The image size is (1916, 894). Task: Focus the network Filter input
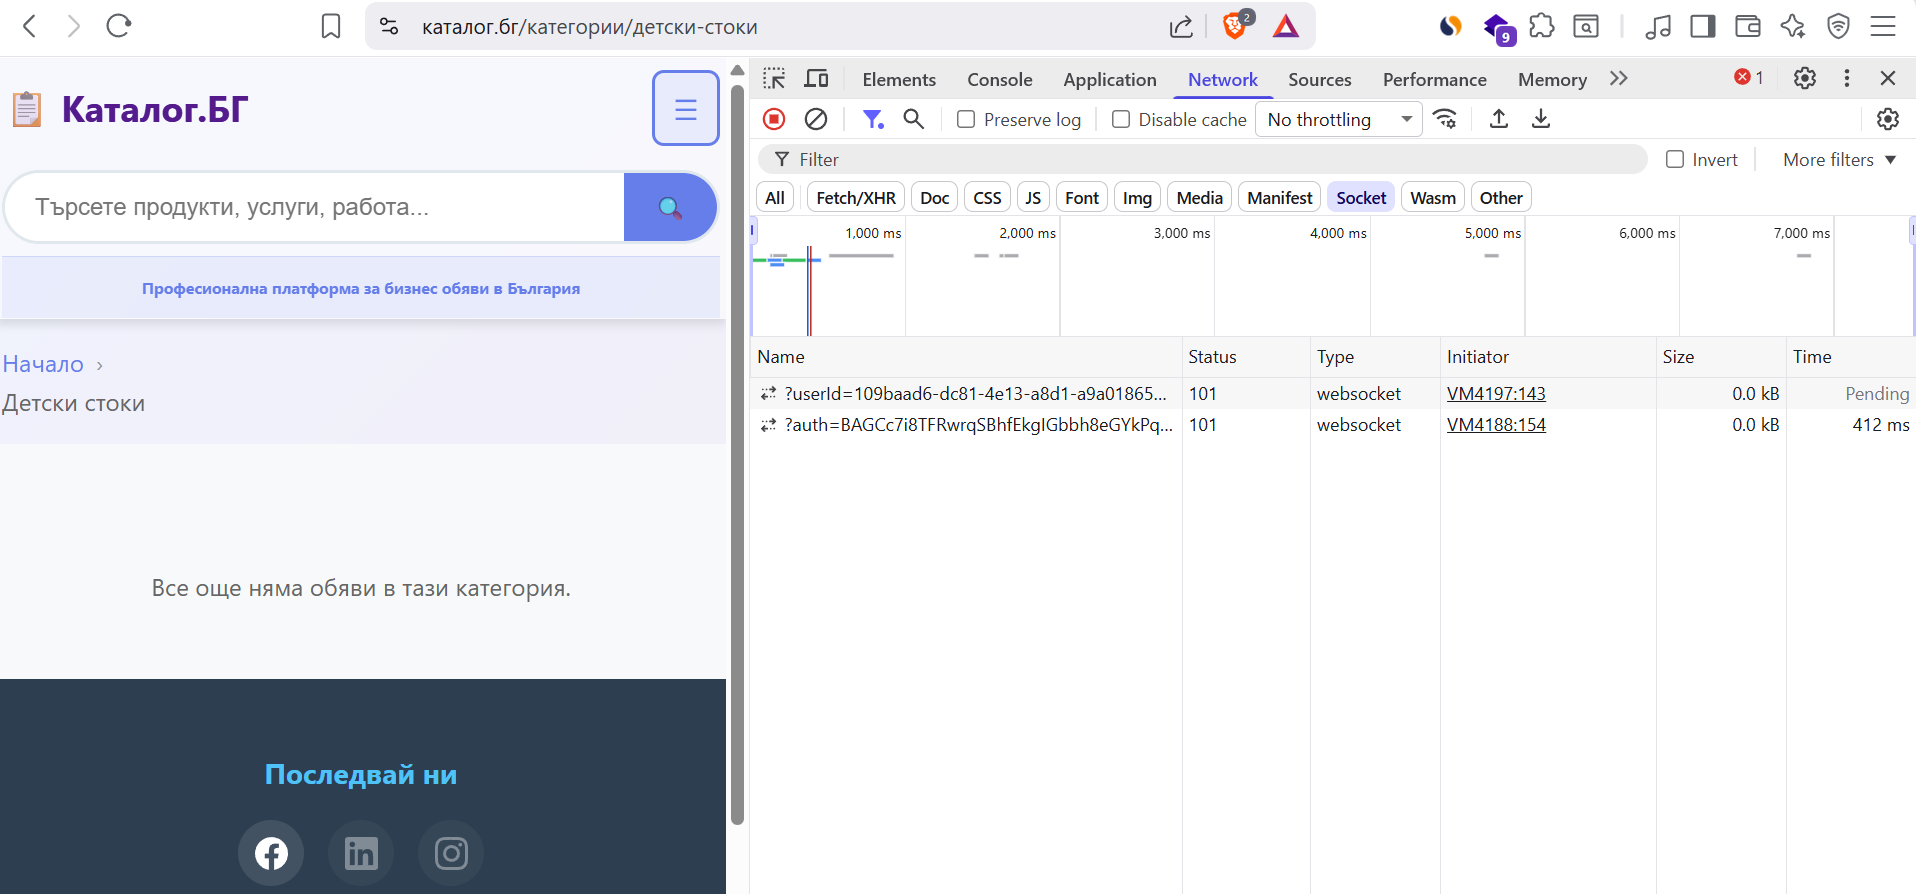click(x=1202, y=160)
